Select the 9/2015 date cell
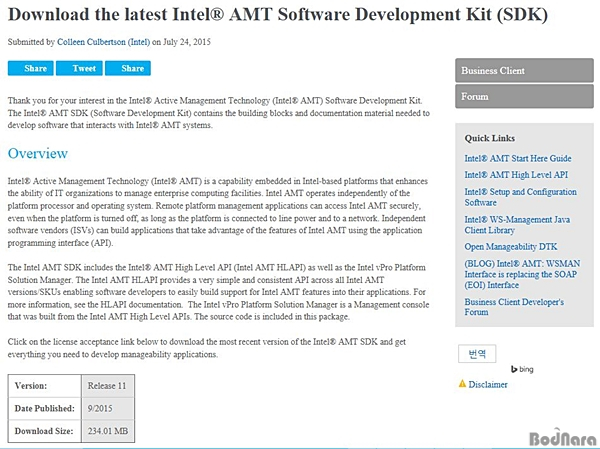 click(x=108, y=408)
